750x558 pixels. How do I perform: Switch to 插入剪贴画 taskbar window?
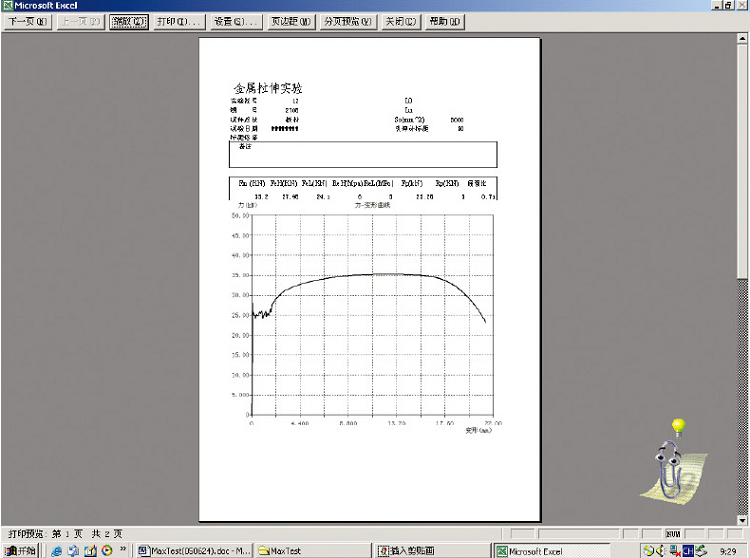pyautogui.click(x=433, y=551)
